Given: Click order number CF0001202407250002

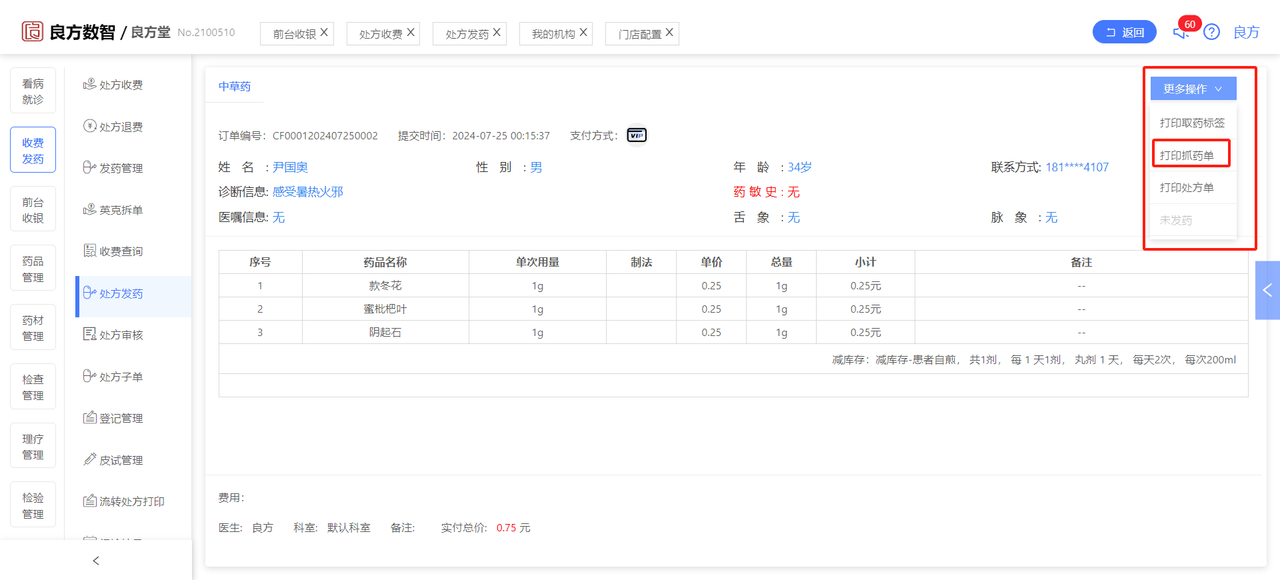Looking at the screenshot, I should (325, 136).
